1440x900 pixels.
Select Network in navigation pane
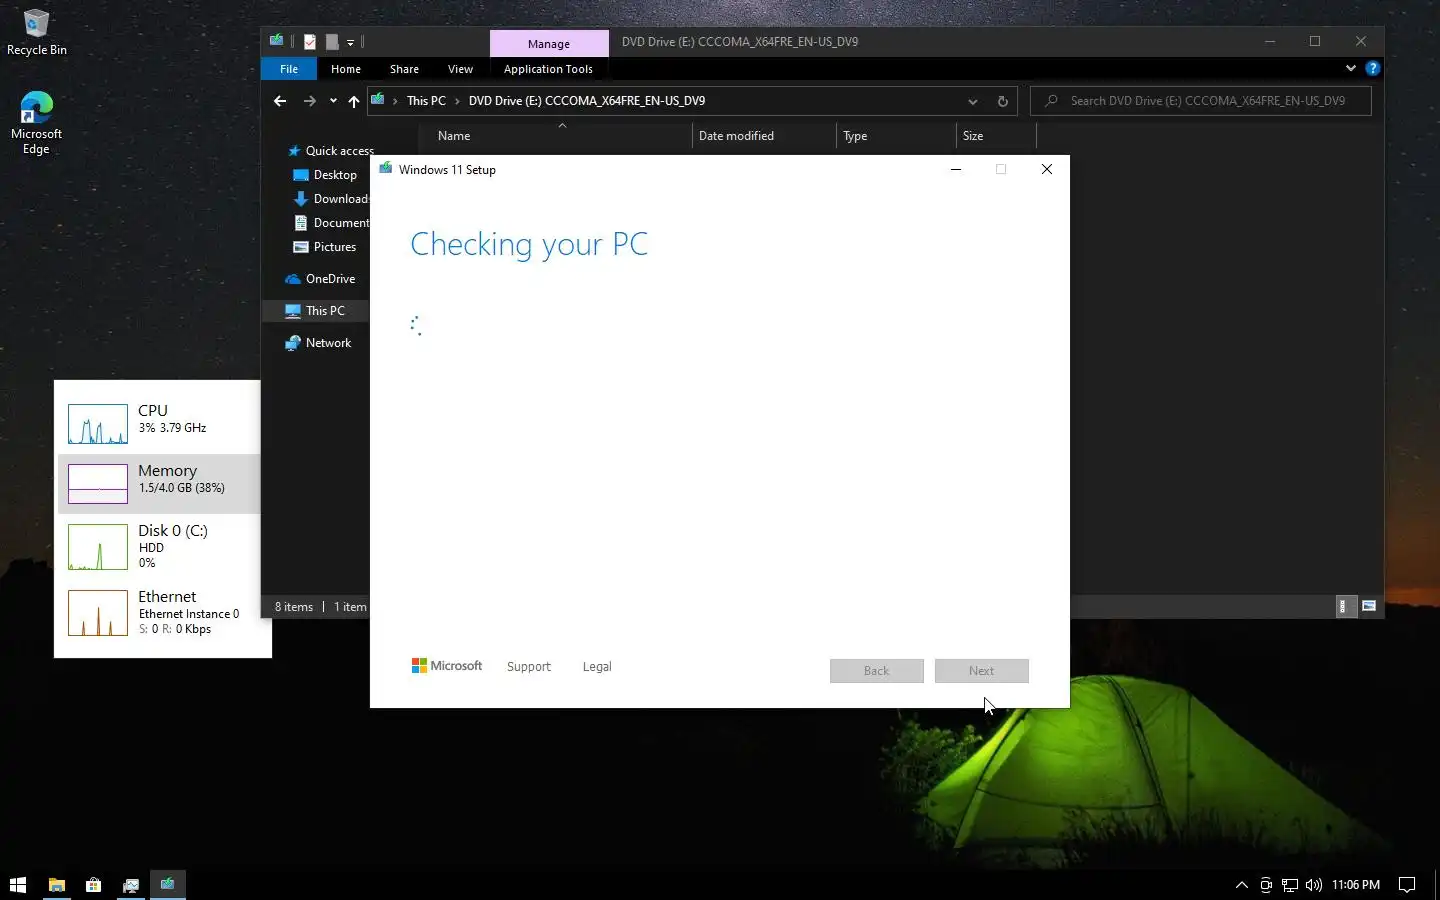pos(318,343)
